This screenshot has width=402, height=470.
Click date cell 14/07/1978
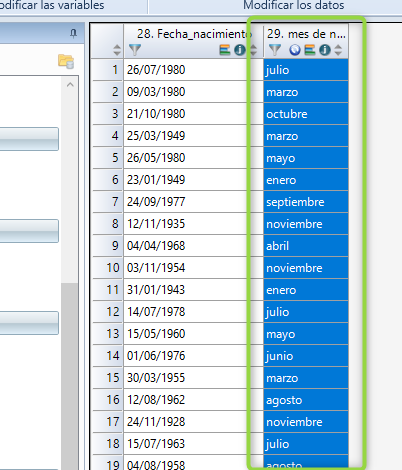(193, 312)
